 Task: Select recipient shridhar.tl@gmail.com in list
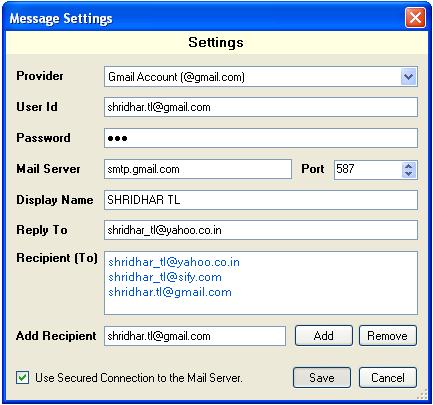[x=170, y=292]
